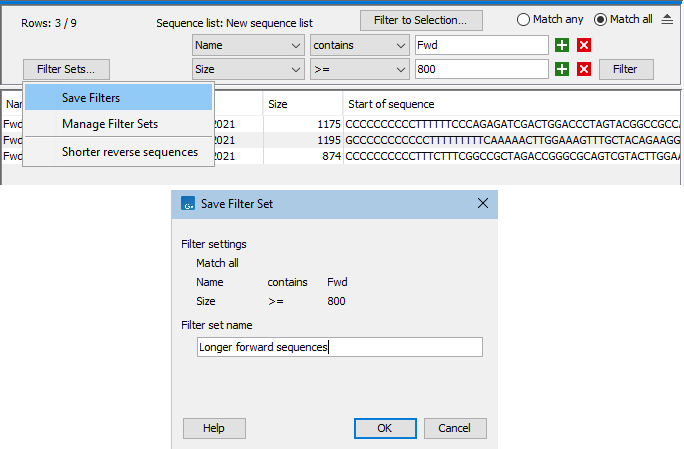Sort table by the Size column header
684x449 pixels.
point(302,104)
